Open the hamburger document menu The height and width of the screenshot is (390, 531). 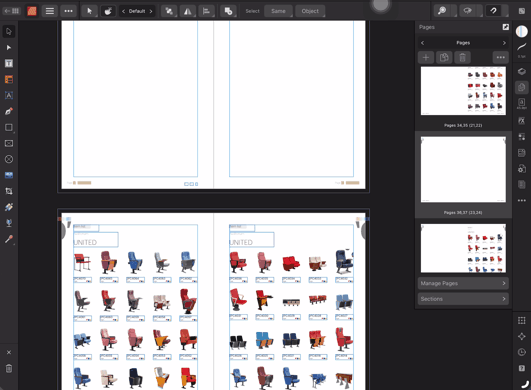pos(50,11)
